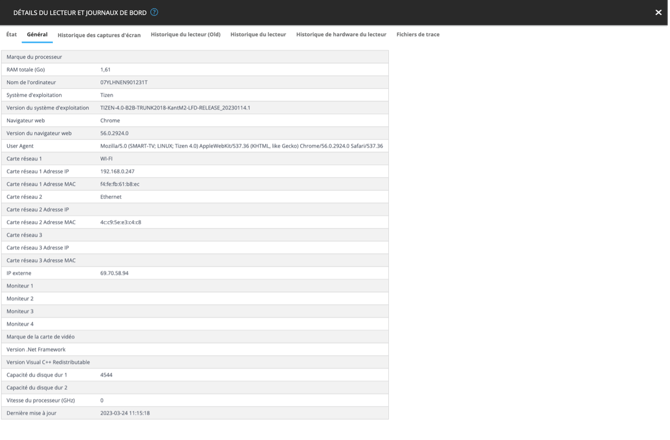Image resolution: width=670 pixels, height=440 pixels.
Task: Click the Moniteur 3 row label
Action: (20, 311)
